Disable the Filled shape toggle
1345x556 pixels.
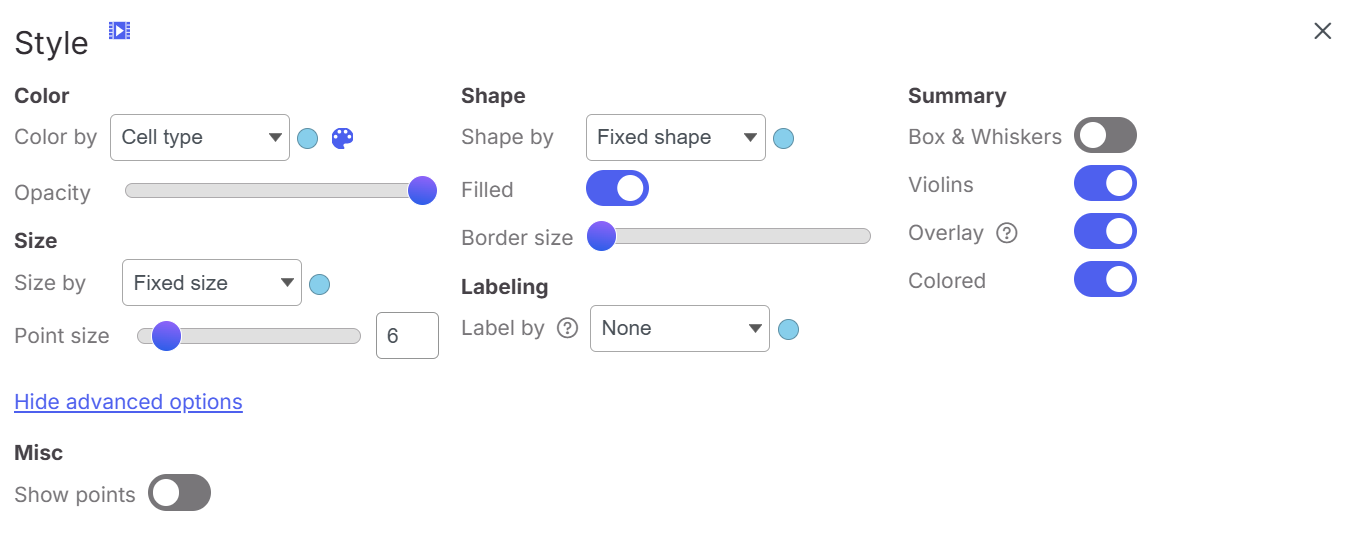click(617, 188)
